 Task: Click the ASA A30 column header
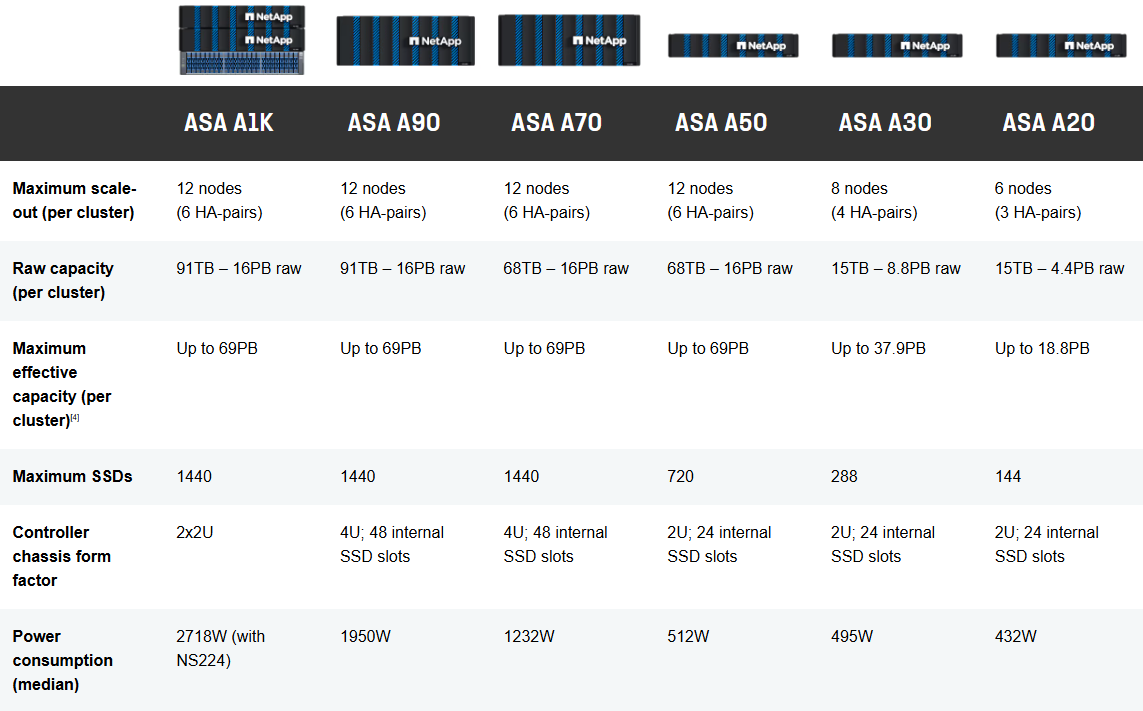884,123
